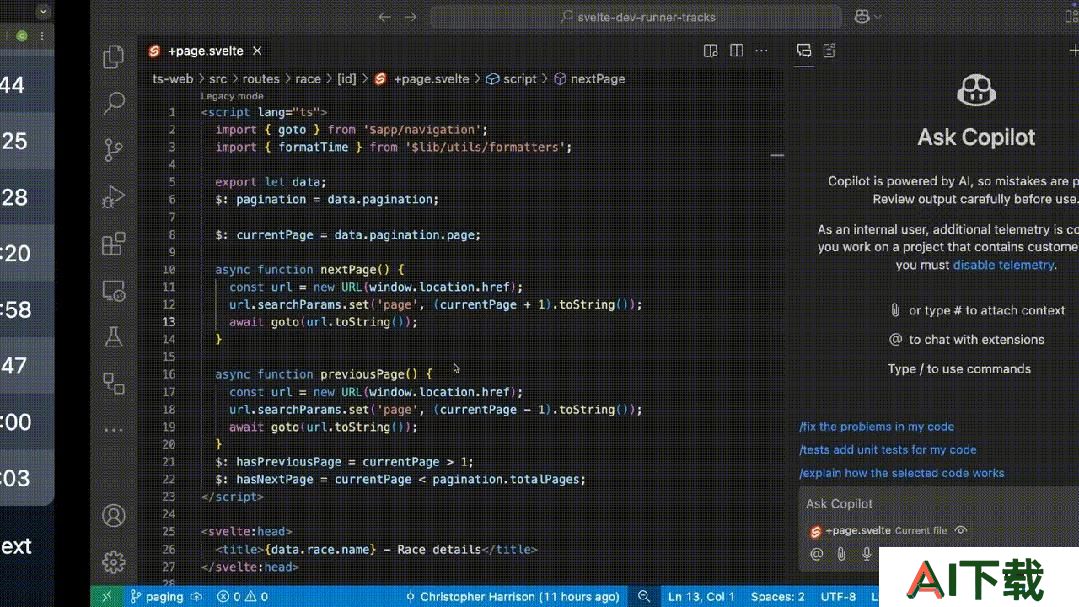The height and width of the screenshot is (607, 1079).
Task: Switch to the Copilot Edits view icon
Action: pyautogui.click(x=829, y=50)
